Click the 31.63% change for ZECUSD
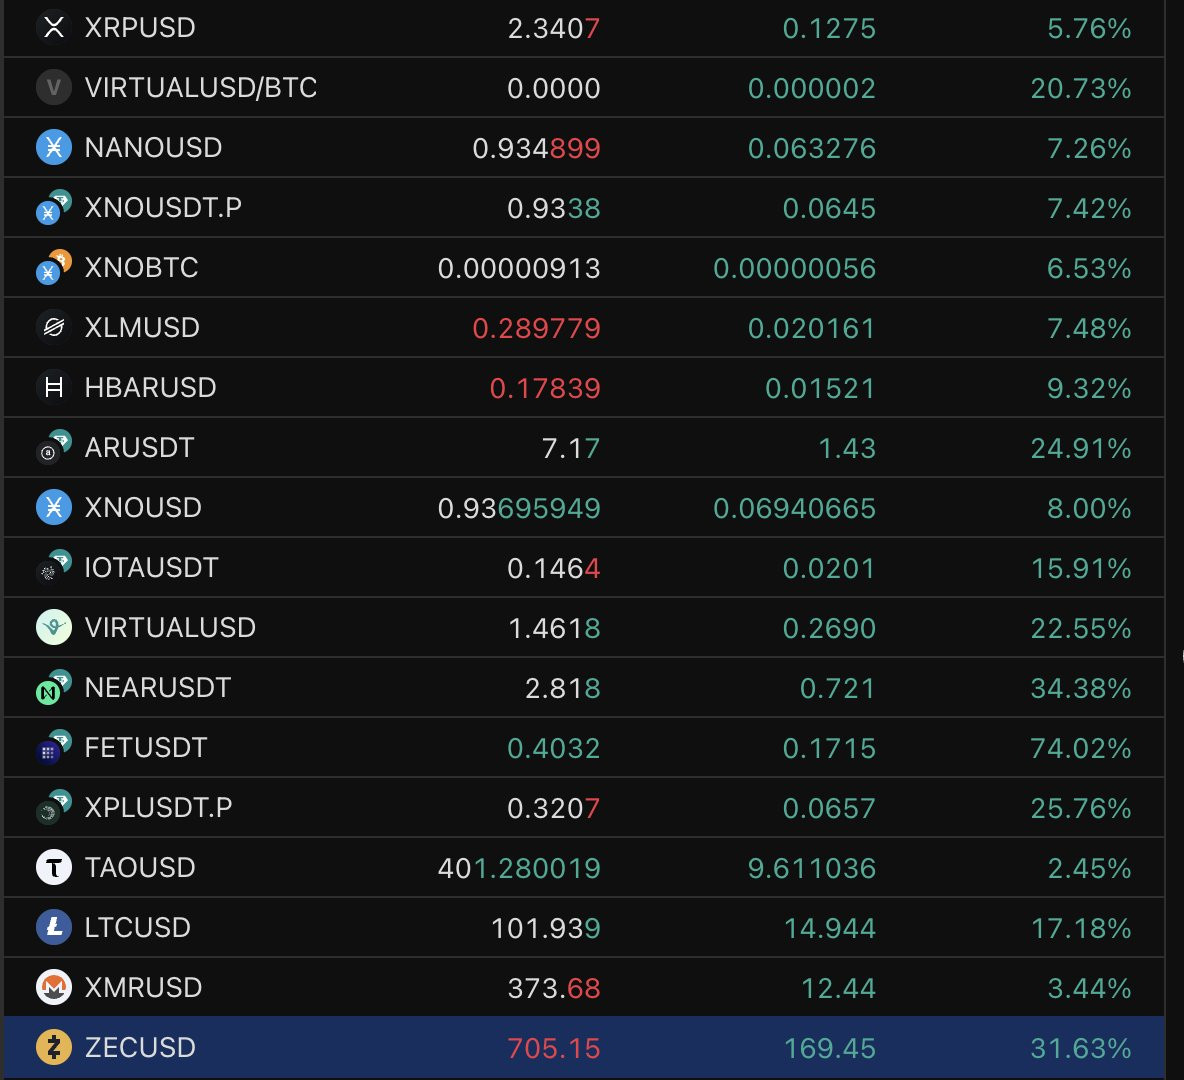This screenshot has height=1080, width=1184. click(1081, 1048)
